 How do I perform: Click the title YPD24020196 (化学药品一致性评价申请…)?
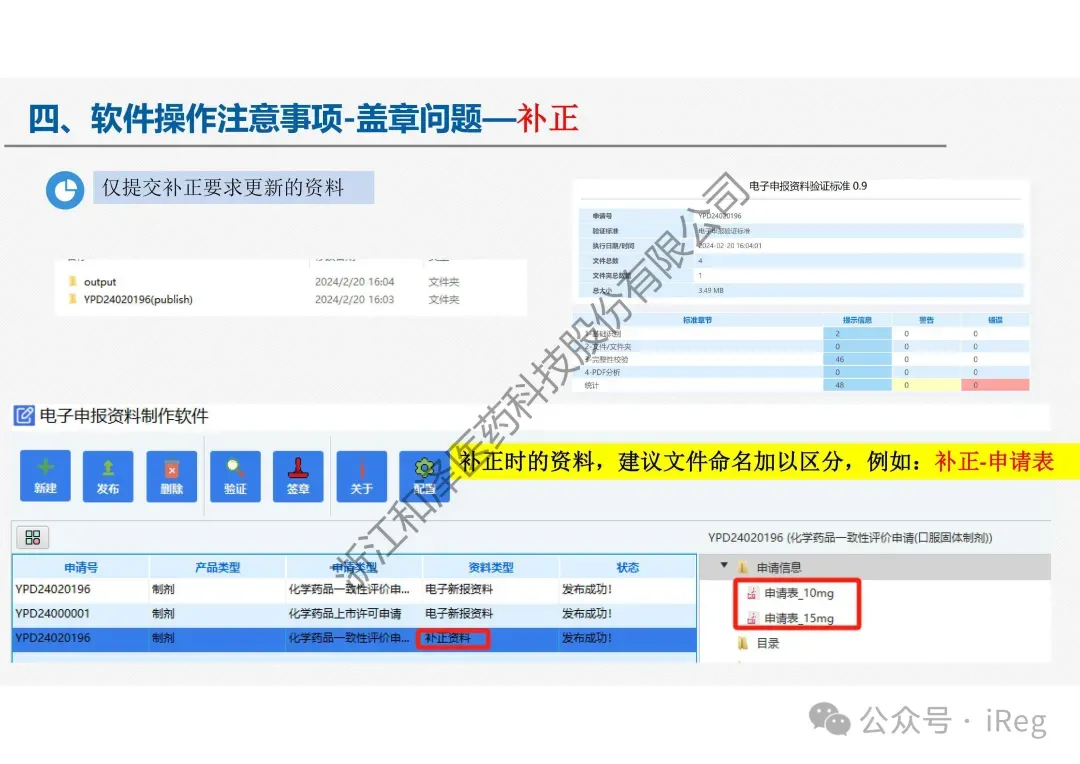pyautogui.click(x=850, y=538)
